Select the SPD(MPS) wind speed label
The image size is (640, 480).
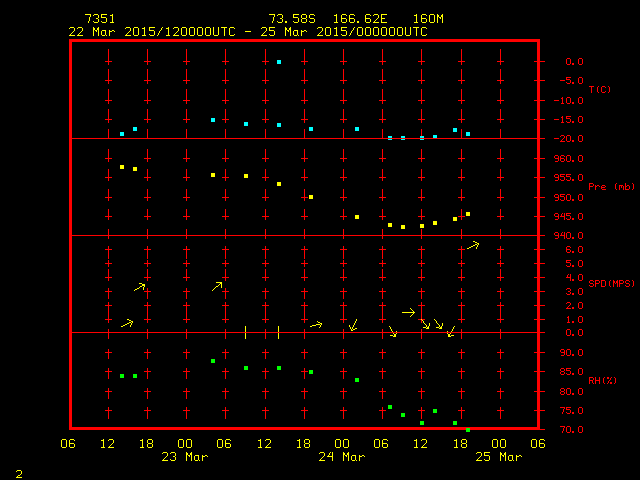611,284
